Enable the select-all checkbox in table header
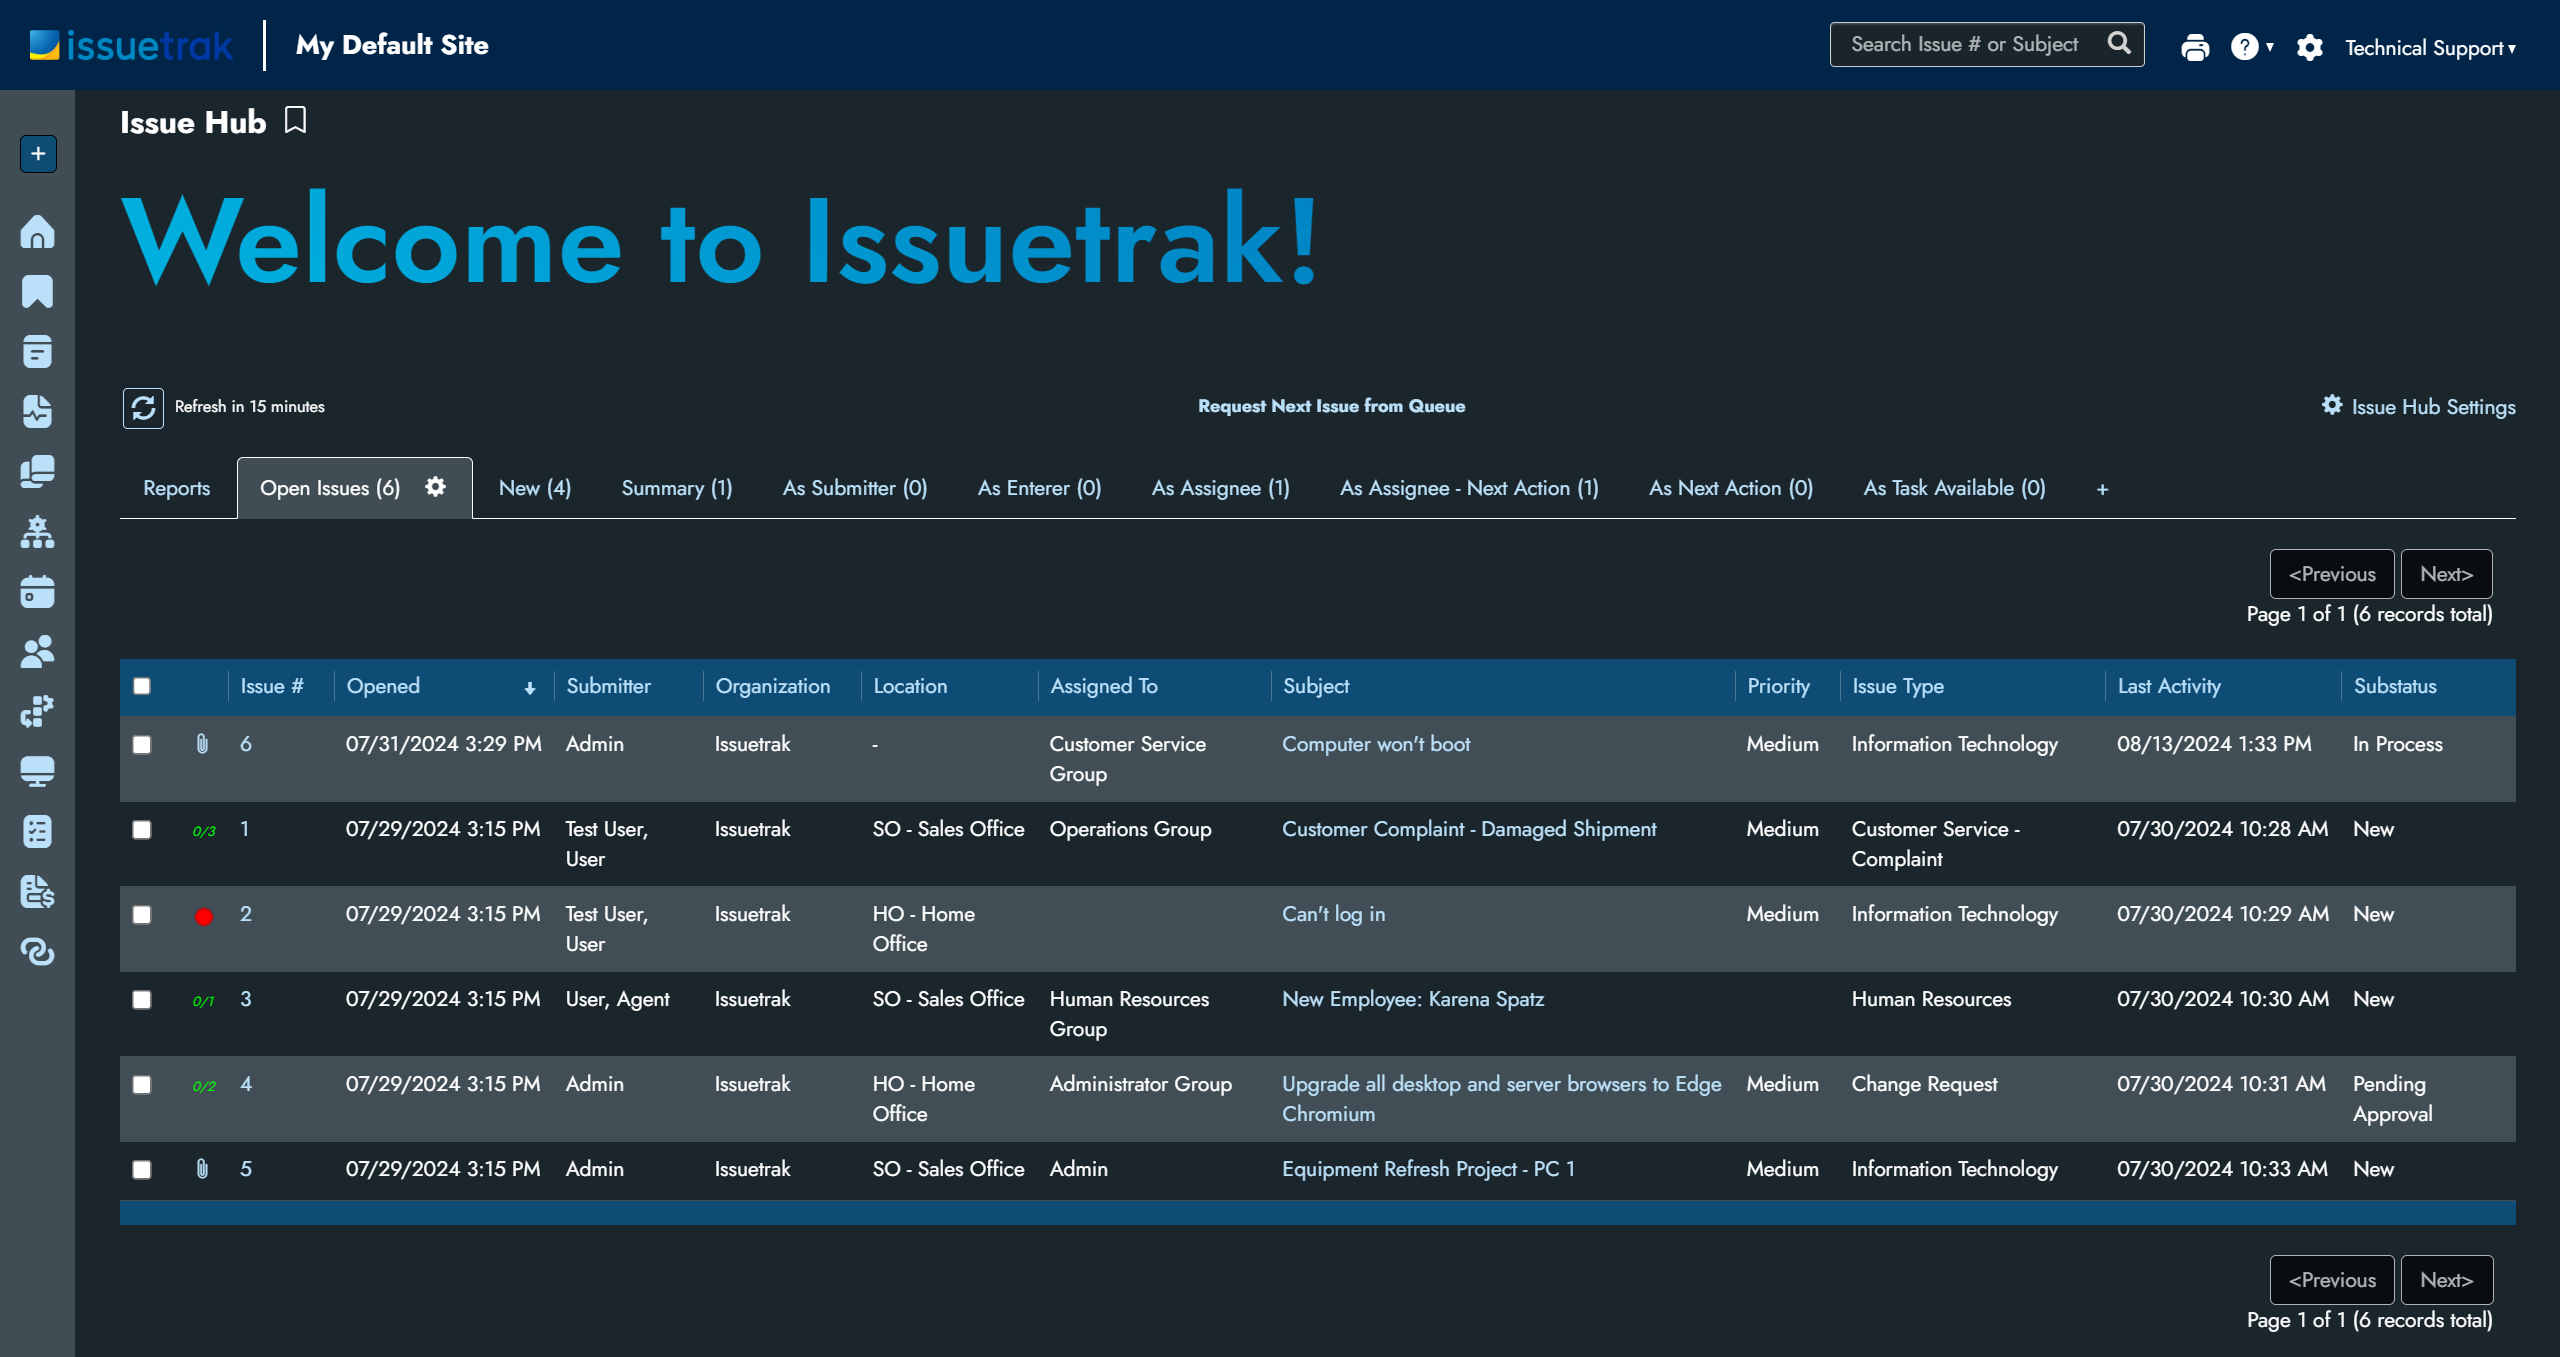 tap(144, 684)
